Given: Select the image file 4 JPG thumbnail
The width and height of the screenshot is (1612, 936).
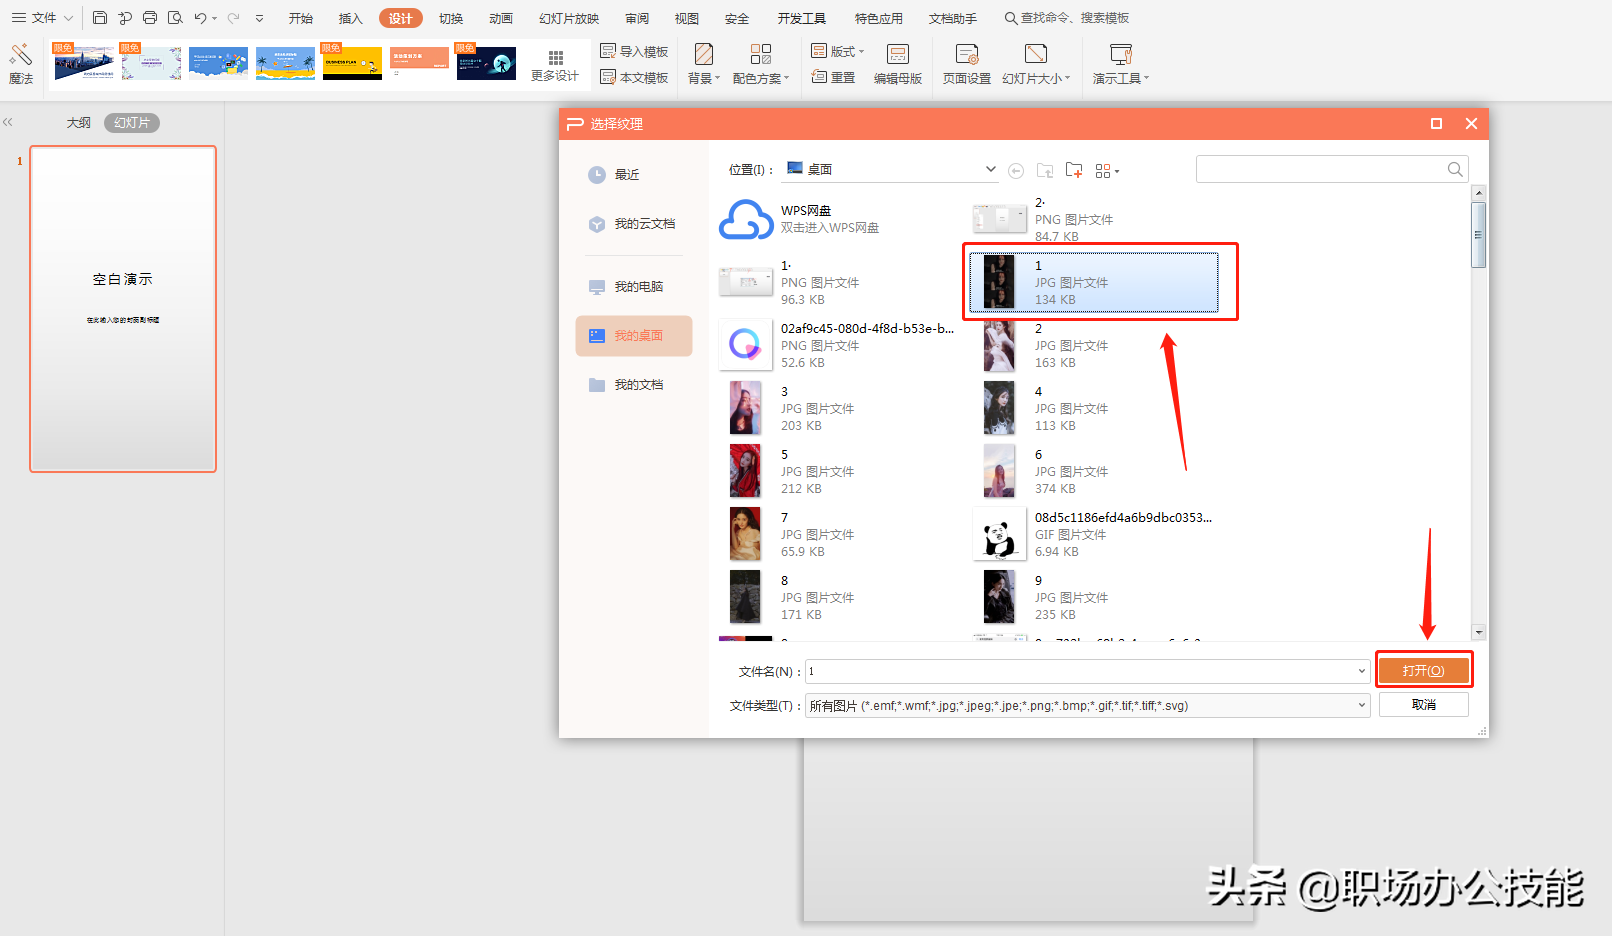Looking at the screenshot, I should click(999, 408).
